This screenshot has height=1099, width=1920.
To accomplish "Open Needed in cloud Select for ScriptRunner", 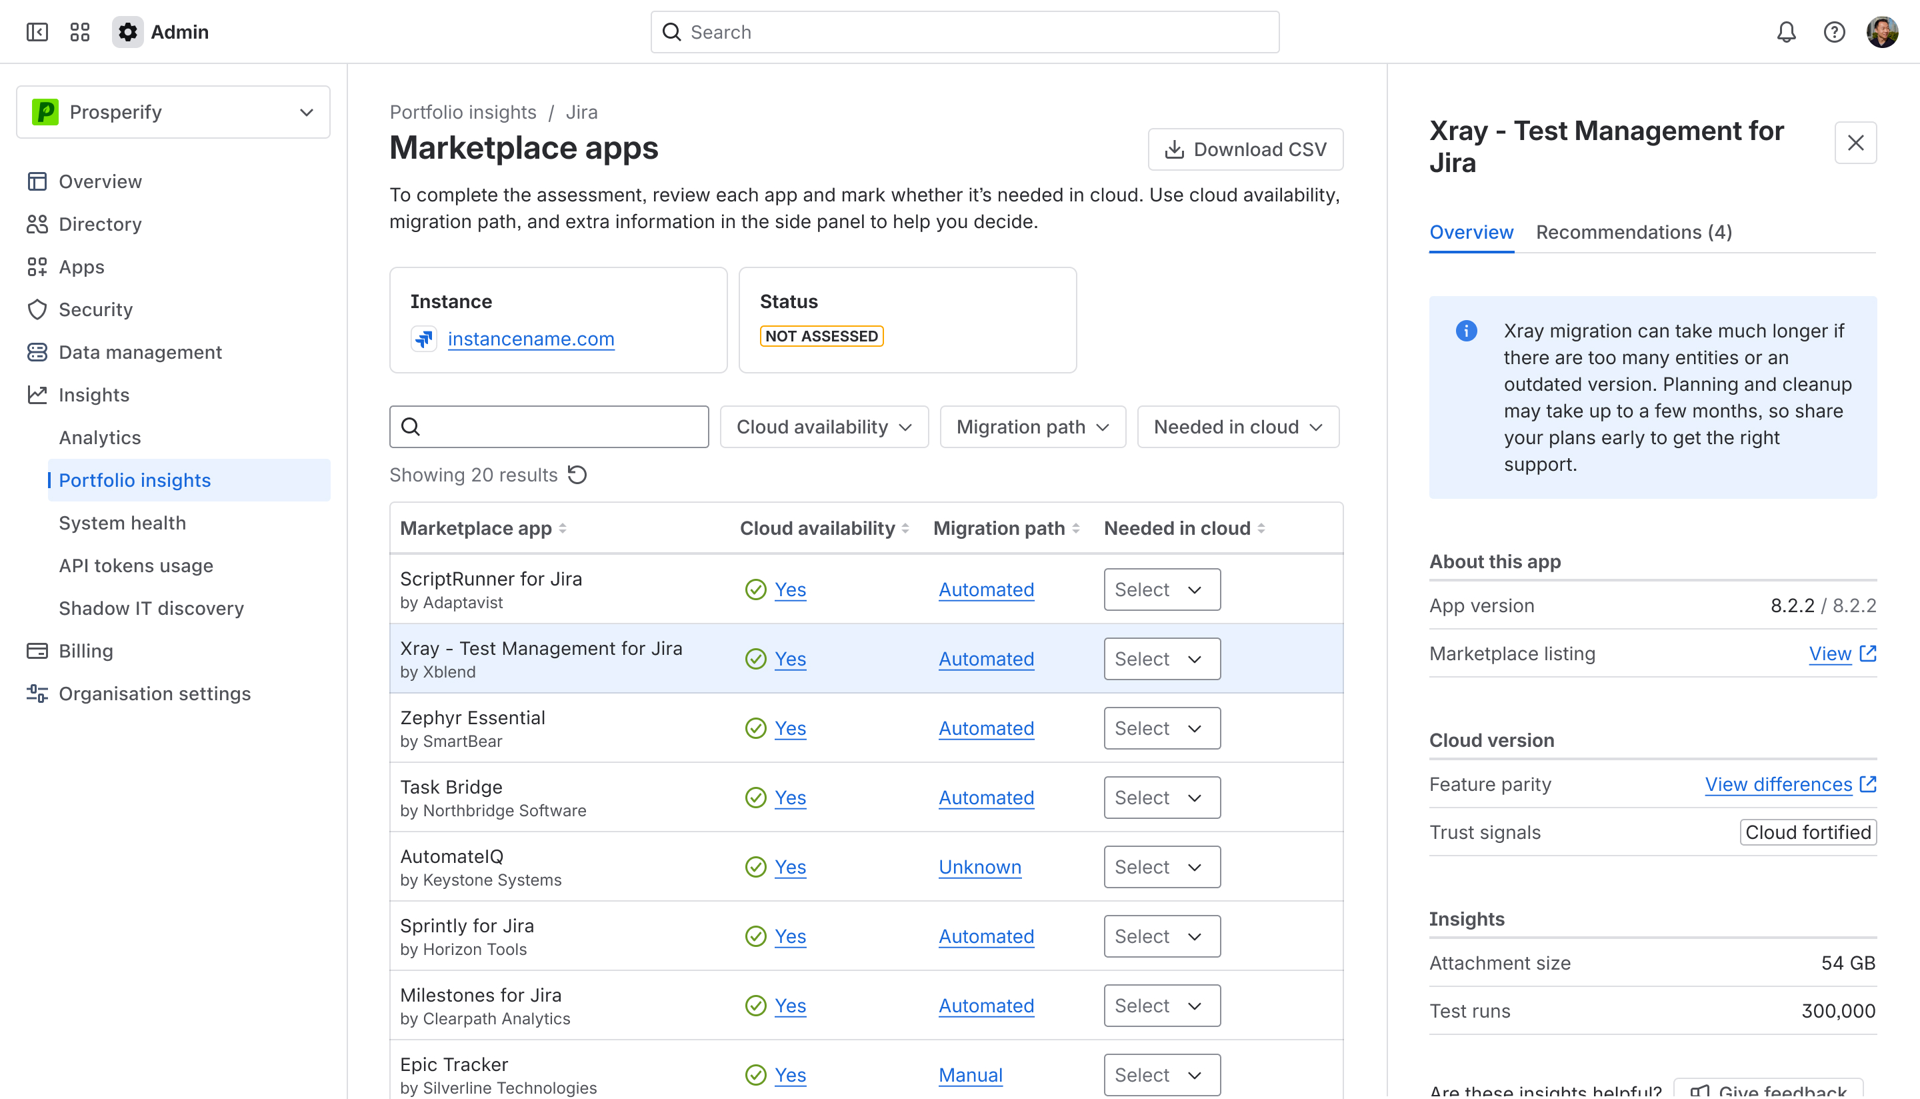I will click(1161, 589).
